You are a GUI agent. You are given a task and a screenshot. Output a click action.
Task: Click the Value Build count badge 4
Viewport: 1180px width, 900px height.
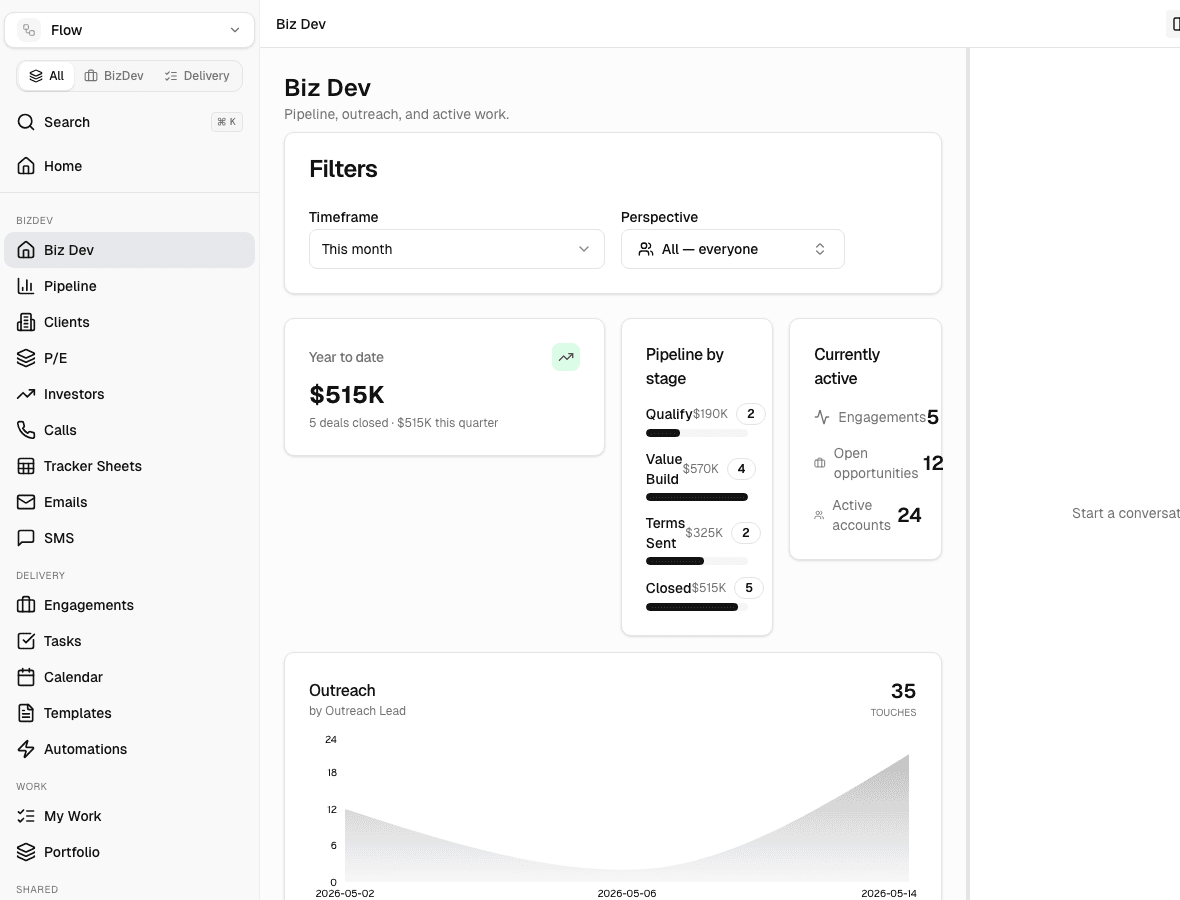pyautogui.click(x=741, y=469)
